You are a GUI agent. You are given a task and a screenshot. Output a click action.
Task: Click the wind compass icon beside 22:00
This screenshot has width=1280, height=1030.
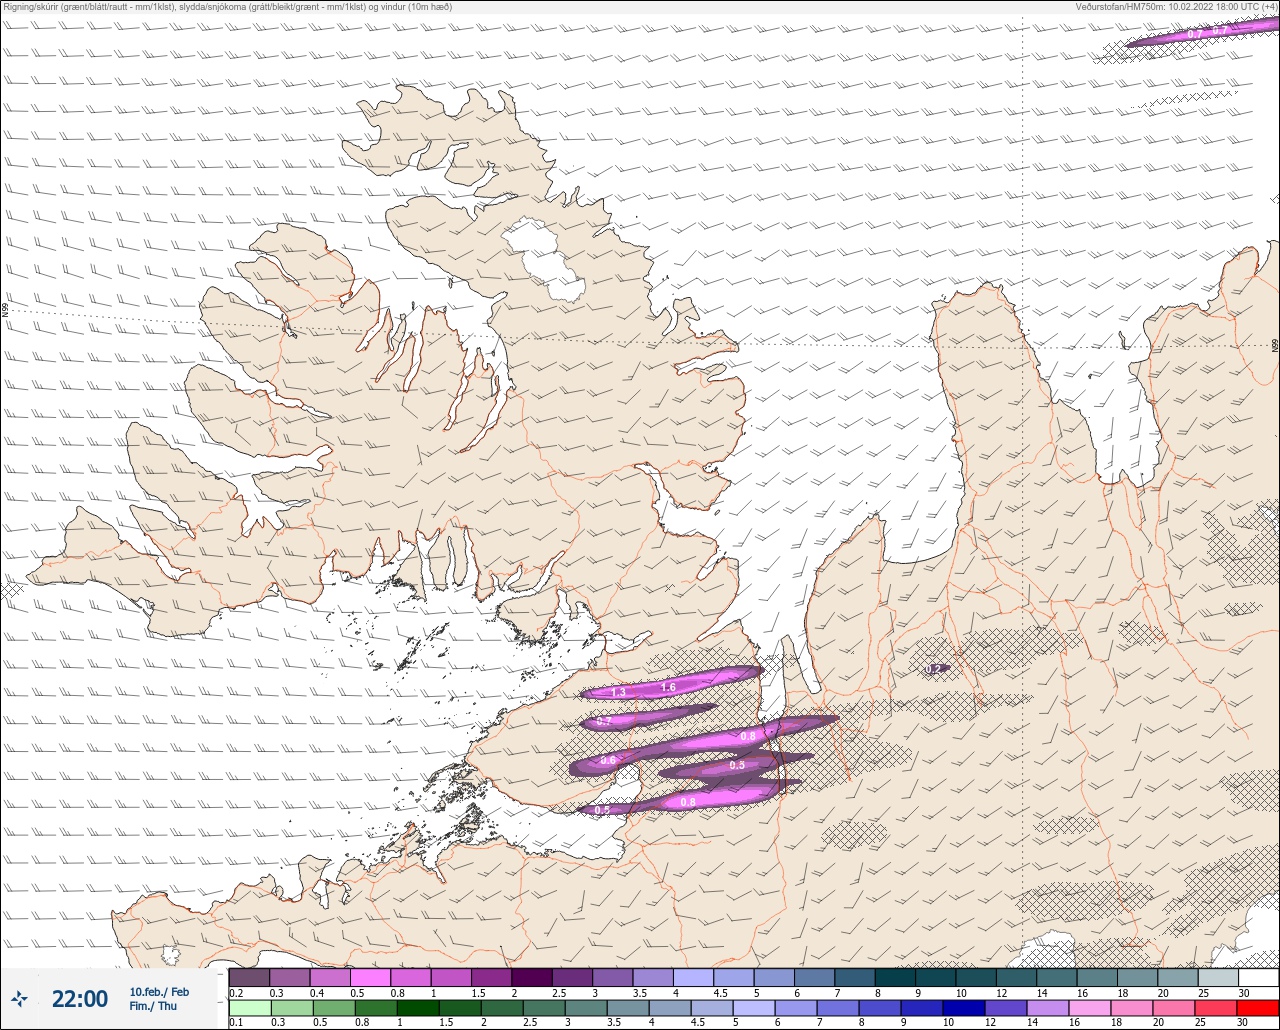click(x=19, y=998)
